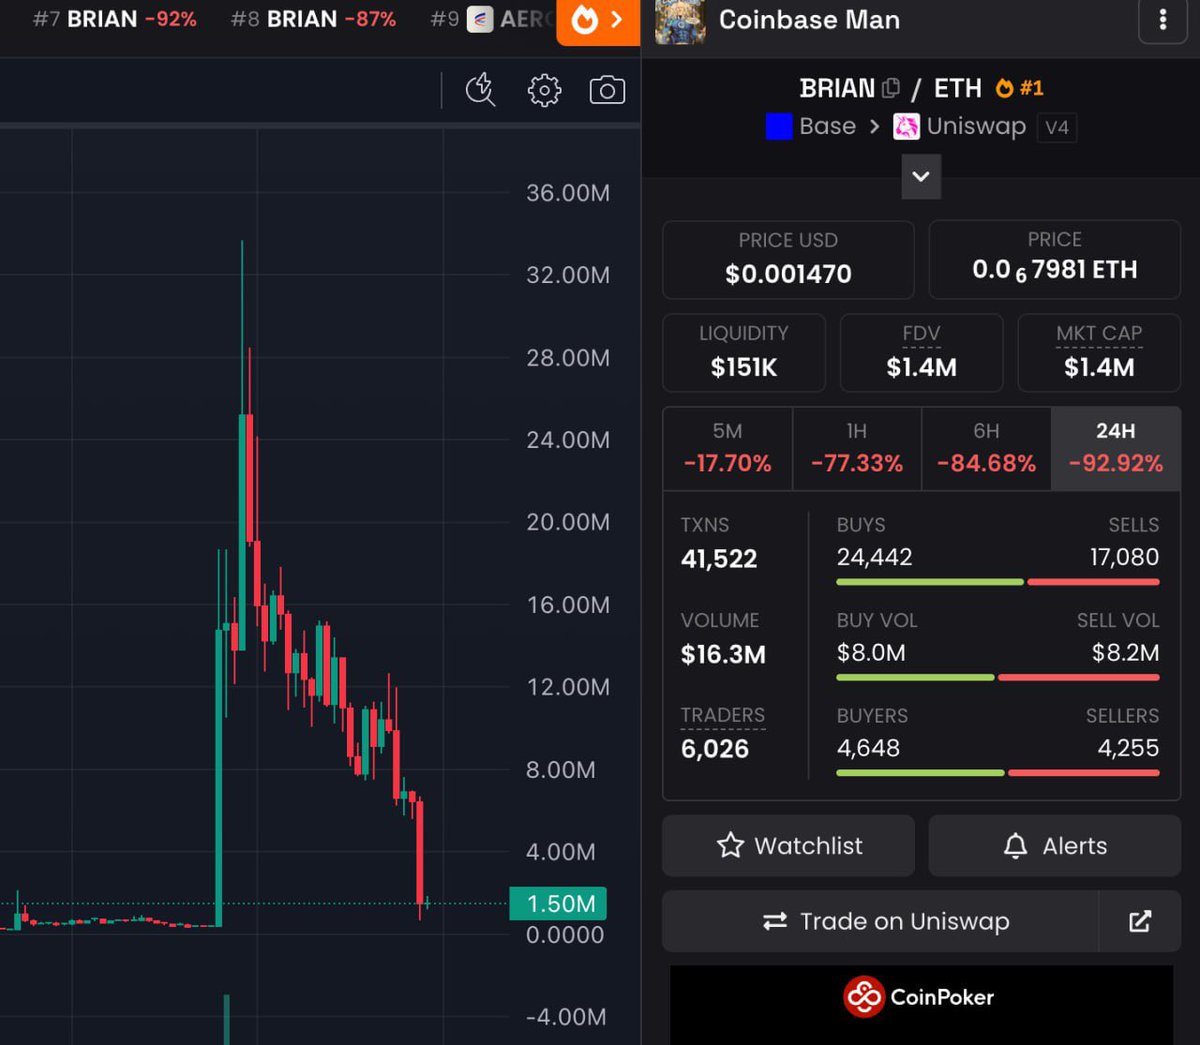Copy the BRIAN token address
Screen dimensions: 1200x1045
(891, 88)
